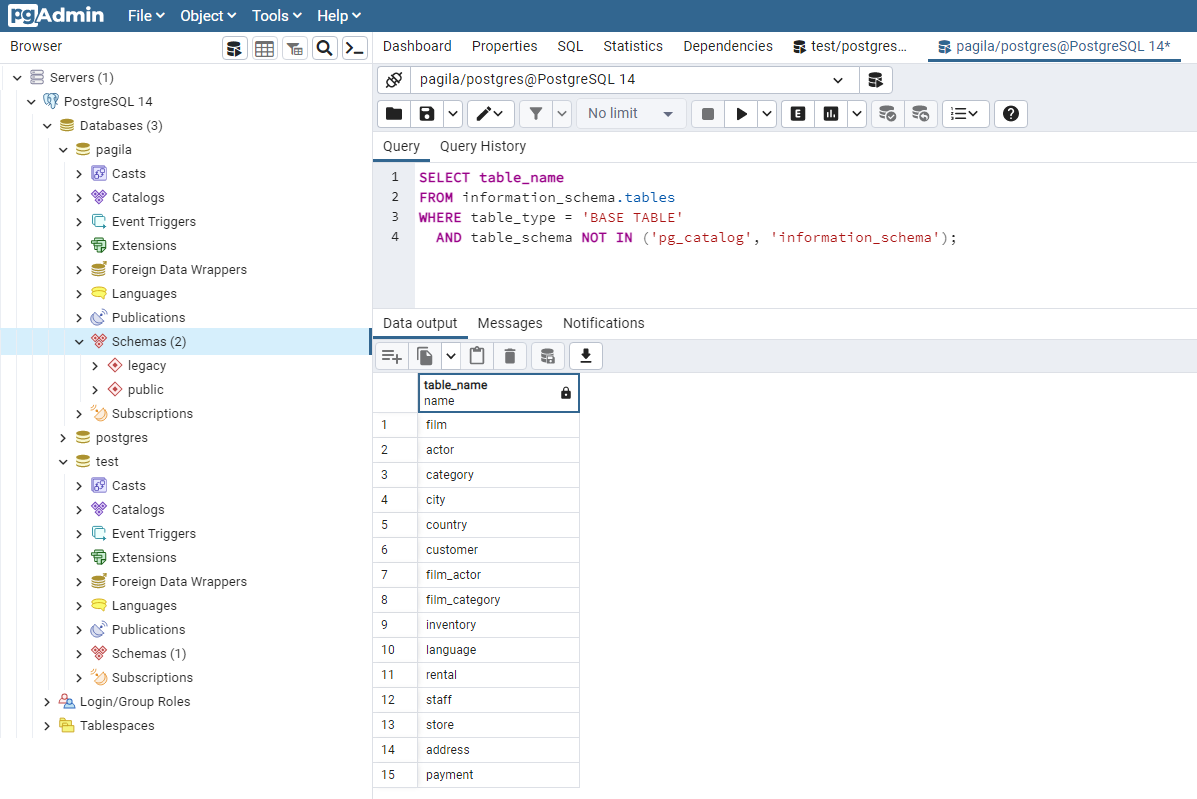Viewport: 1197px width, 799px height.
Task: Click the Search objects magnifier icon
Action: point(324,47)
